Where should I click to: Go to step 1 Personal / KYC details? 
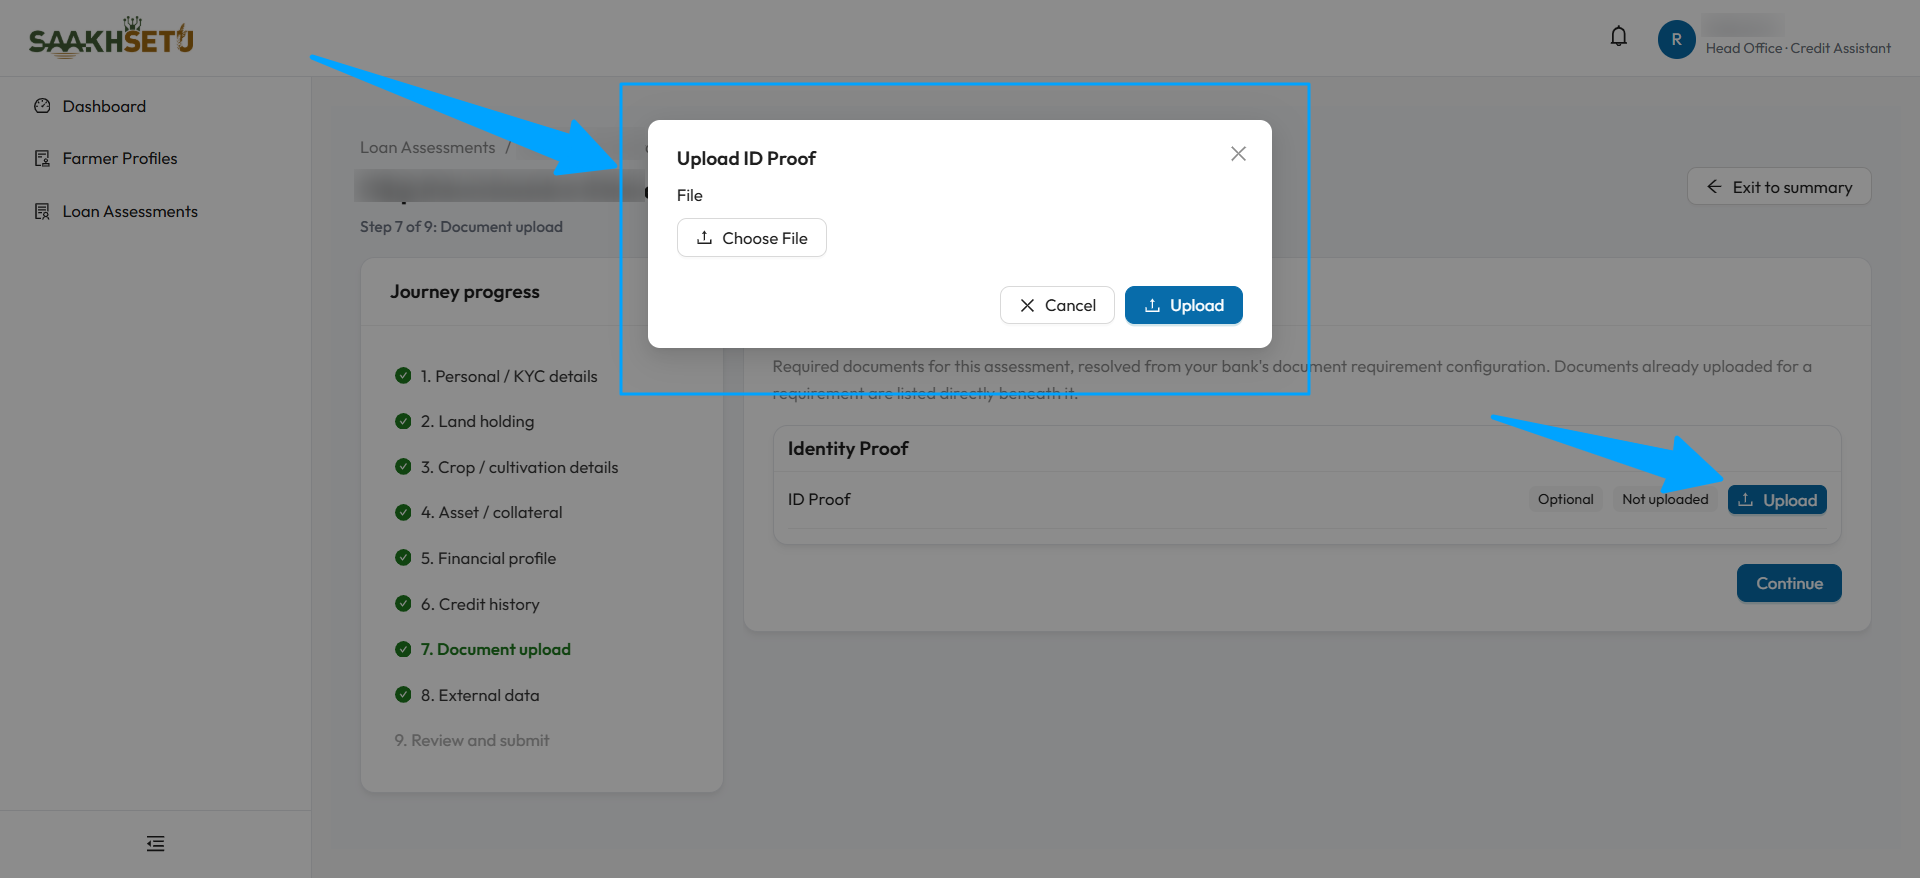point(509,376)
